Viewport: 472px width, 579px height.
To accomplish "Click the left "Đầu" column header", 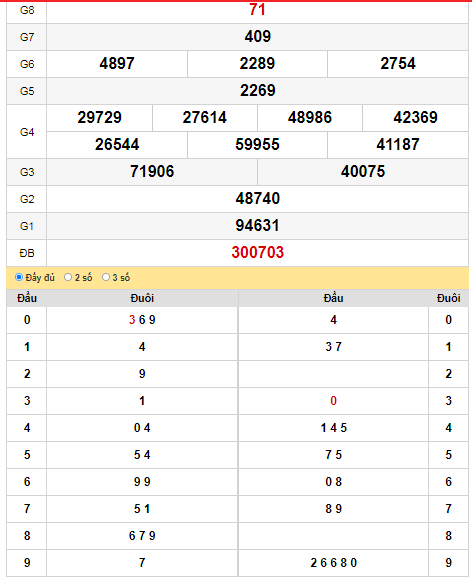I will point(27,298).
